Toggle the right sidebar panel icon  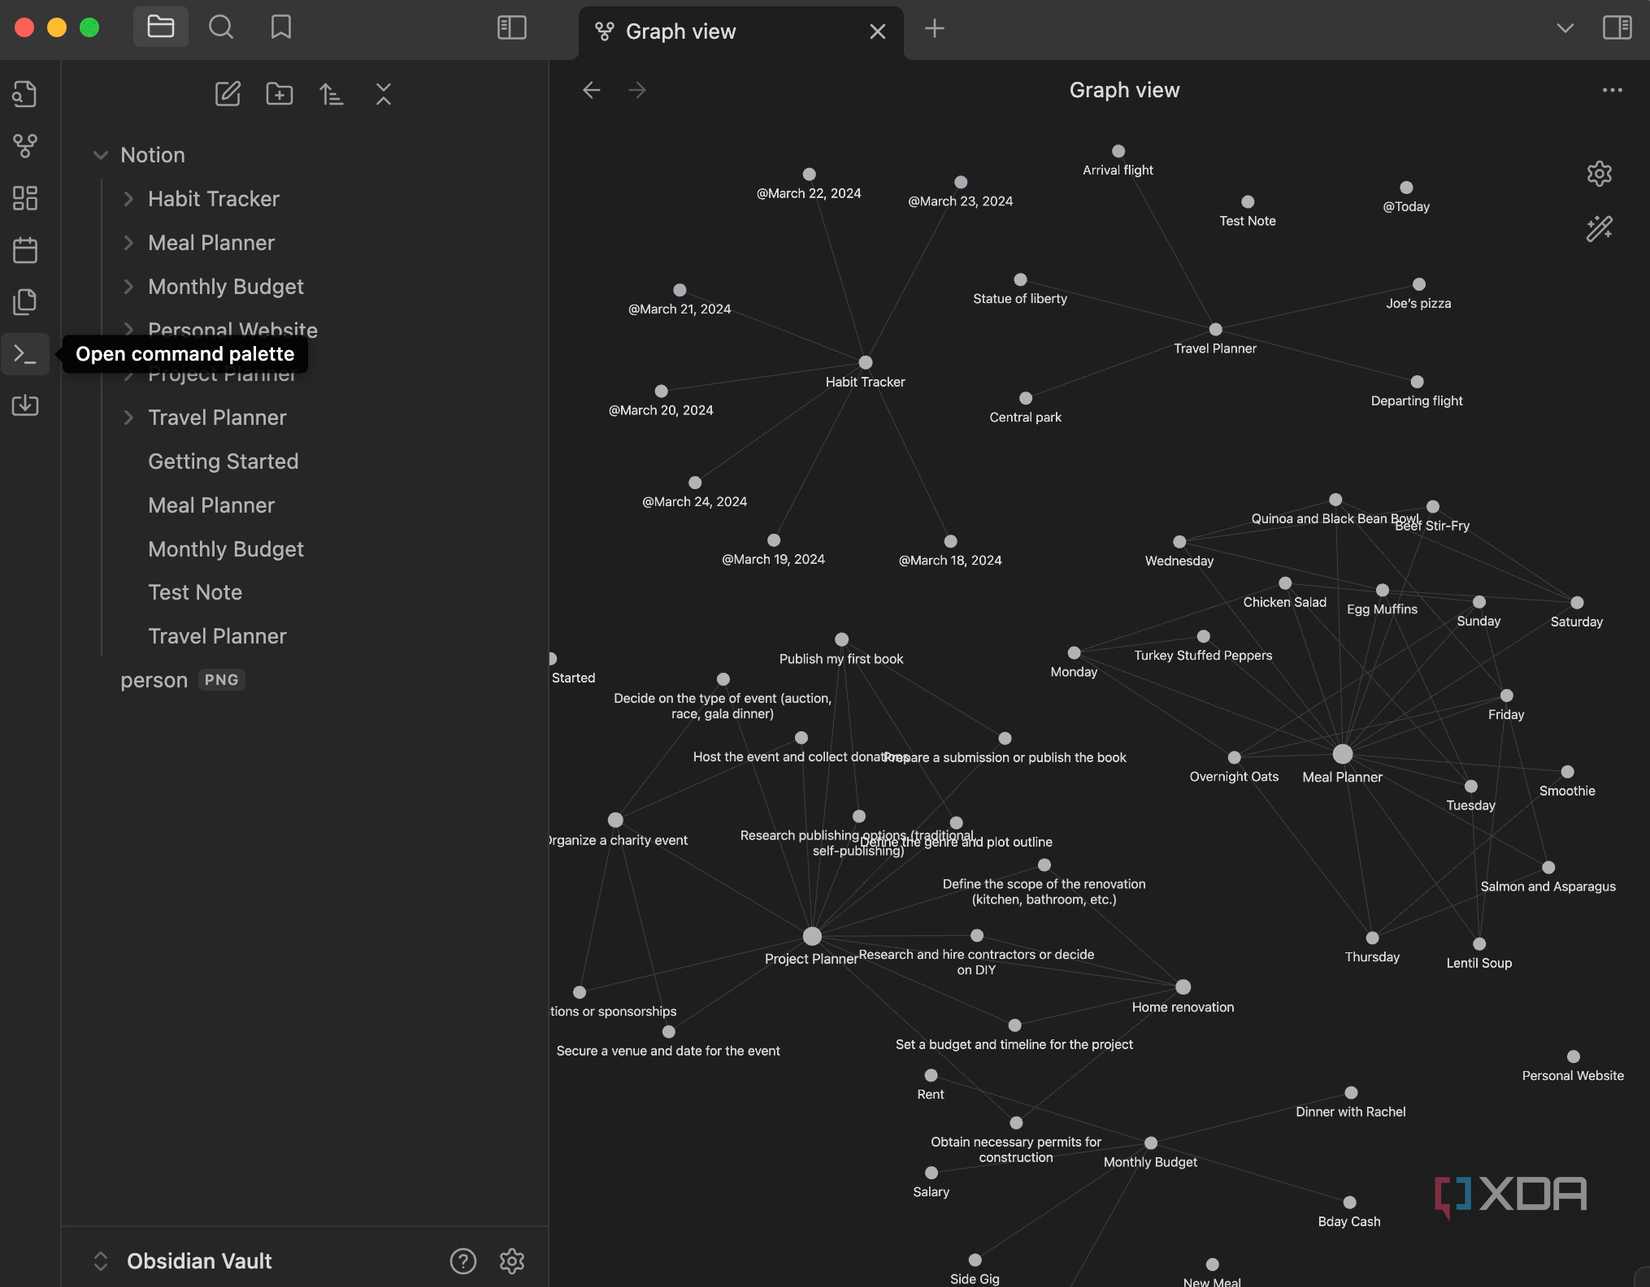1617,27
